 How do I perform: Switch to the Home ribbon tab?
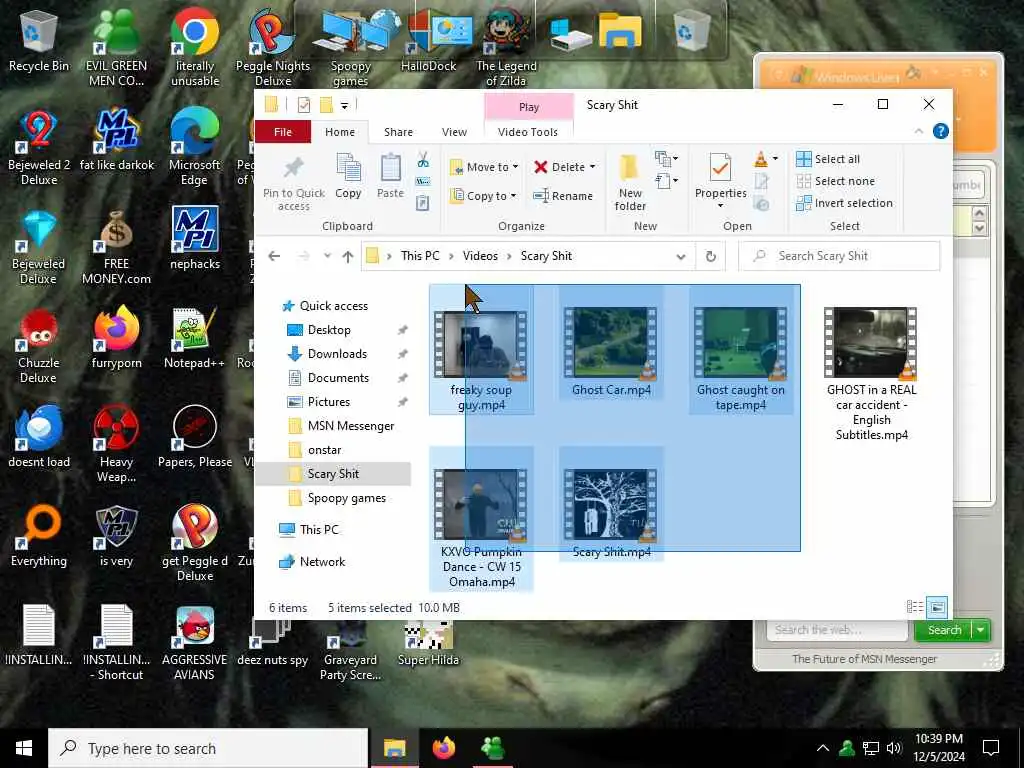(x=340, y=132)
